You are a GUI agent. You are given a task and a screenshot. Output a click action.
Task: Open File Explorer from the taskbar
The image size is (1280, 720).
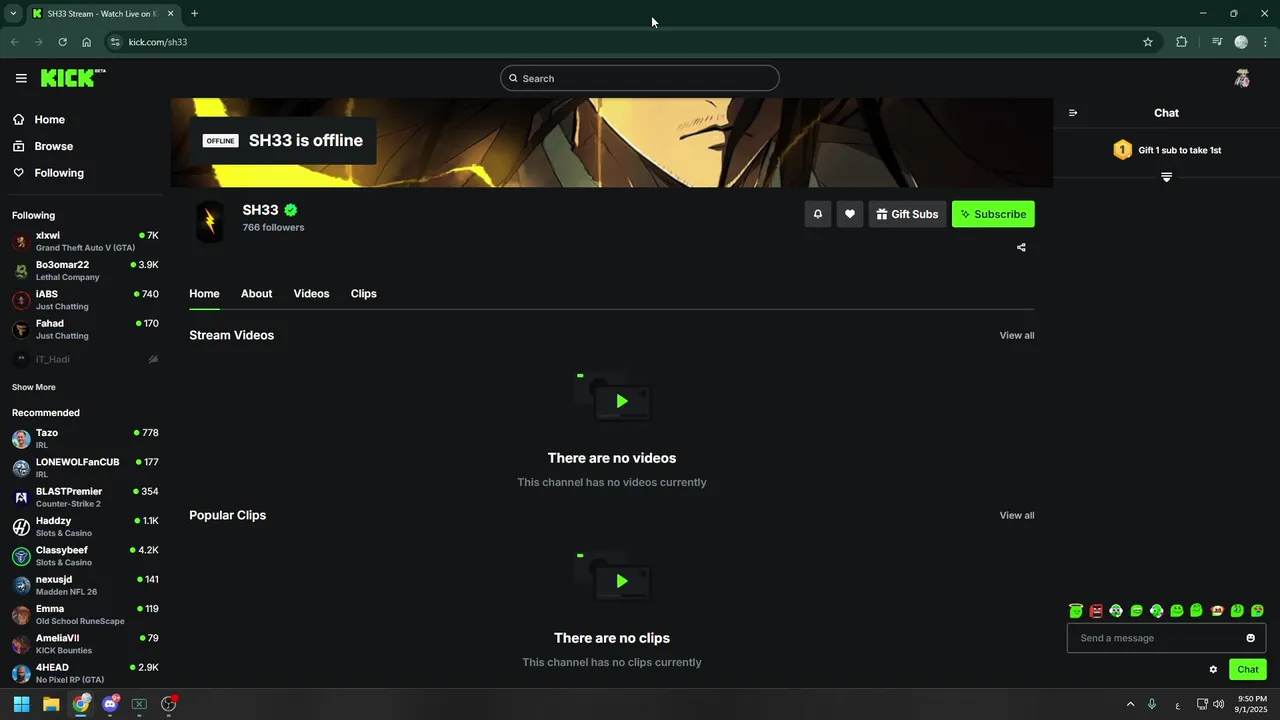pyautogui.click(x=51, y=704)
